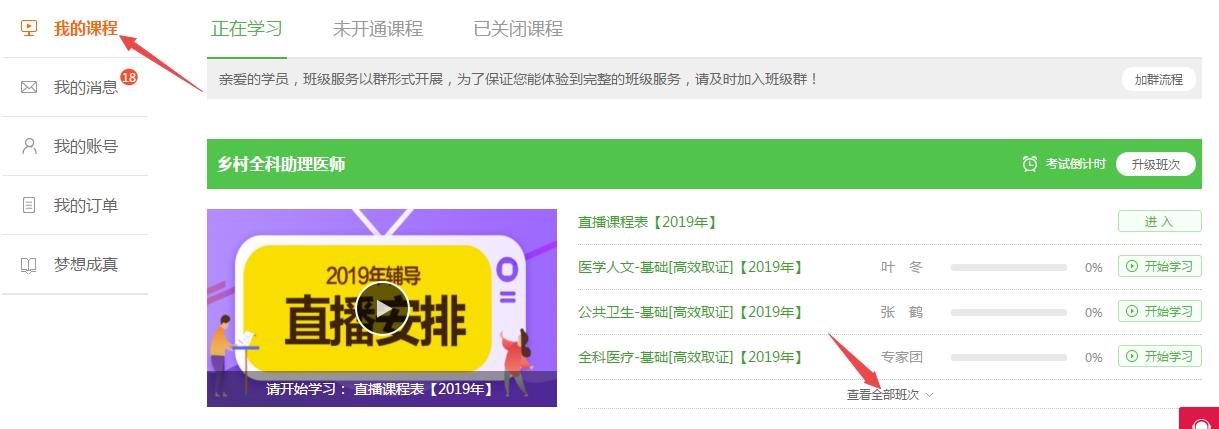The width and height of the screenshot is (1219, 429).
Task: Click the 18 unread messages badge
Action: [128, 77]
